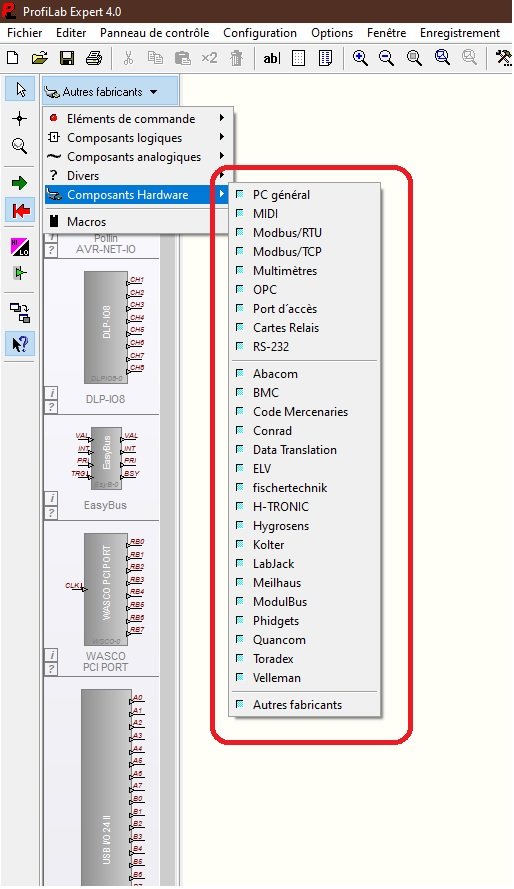Viewport: 514px width, 889px height.
Task: Choose MIDI in hardware submenu
Action: coord(305,214)
